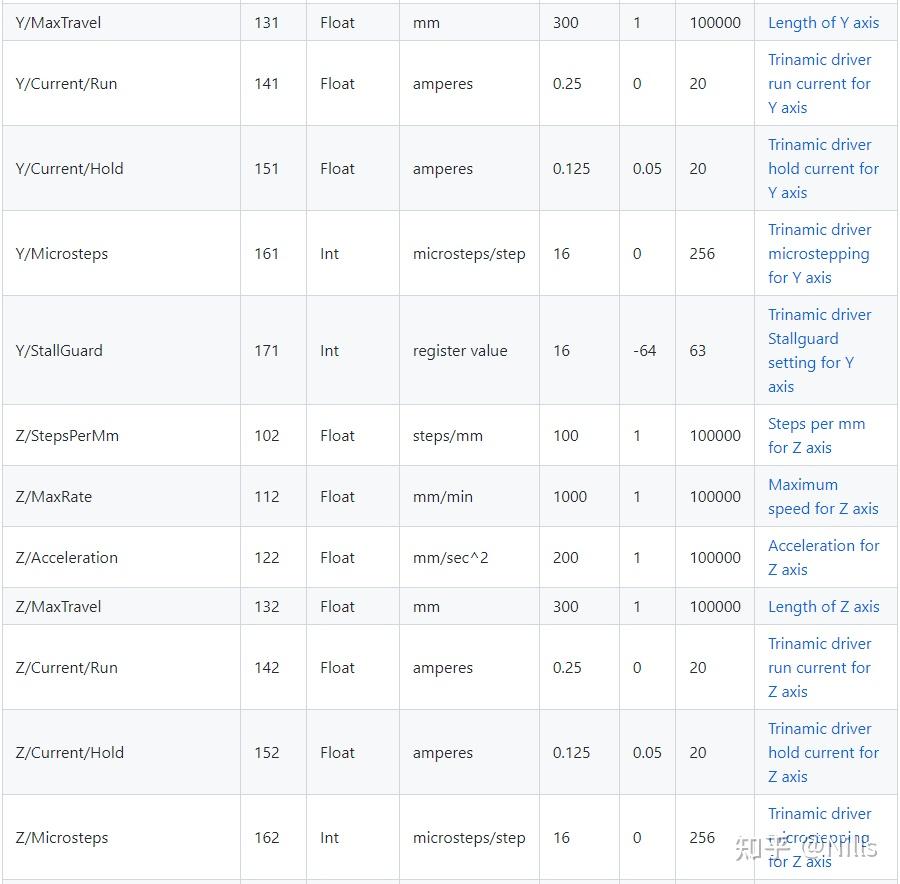The width and height of the screenshot is (900, 884).
Task: Open "Trinamic driver hold current for Z axis" link
Action: pyautogui.click(x=822, y=753)
